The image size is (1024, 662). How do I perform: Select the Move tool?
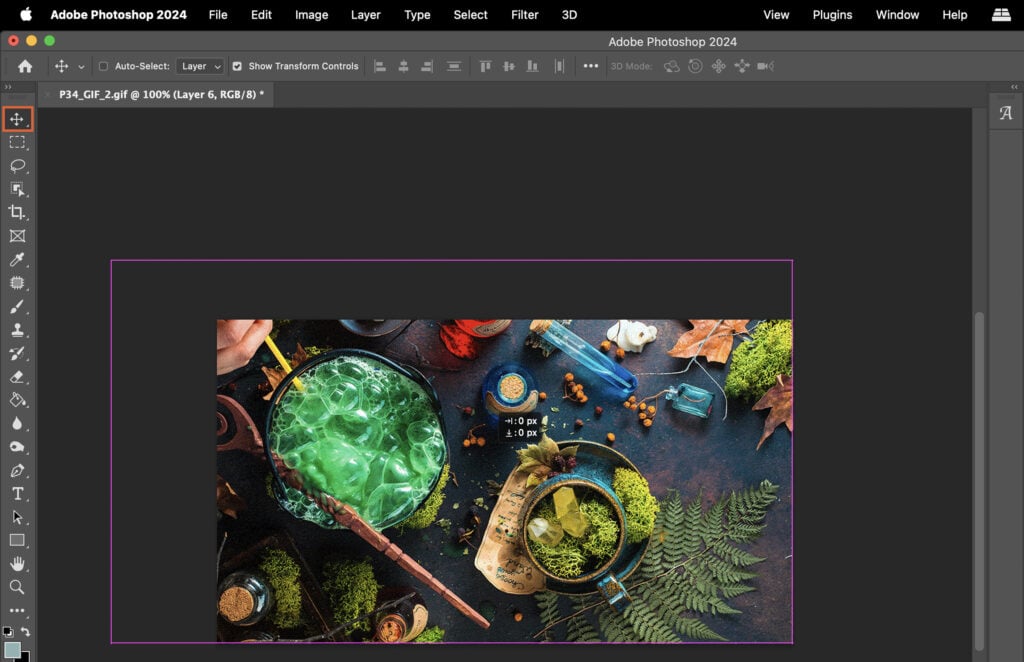(17, 118)
